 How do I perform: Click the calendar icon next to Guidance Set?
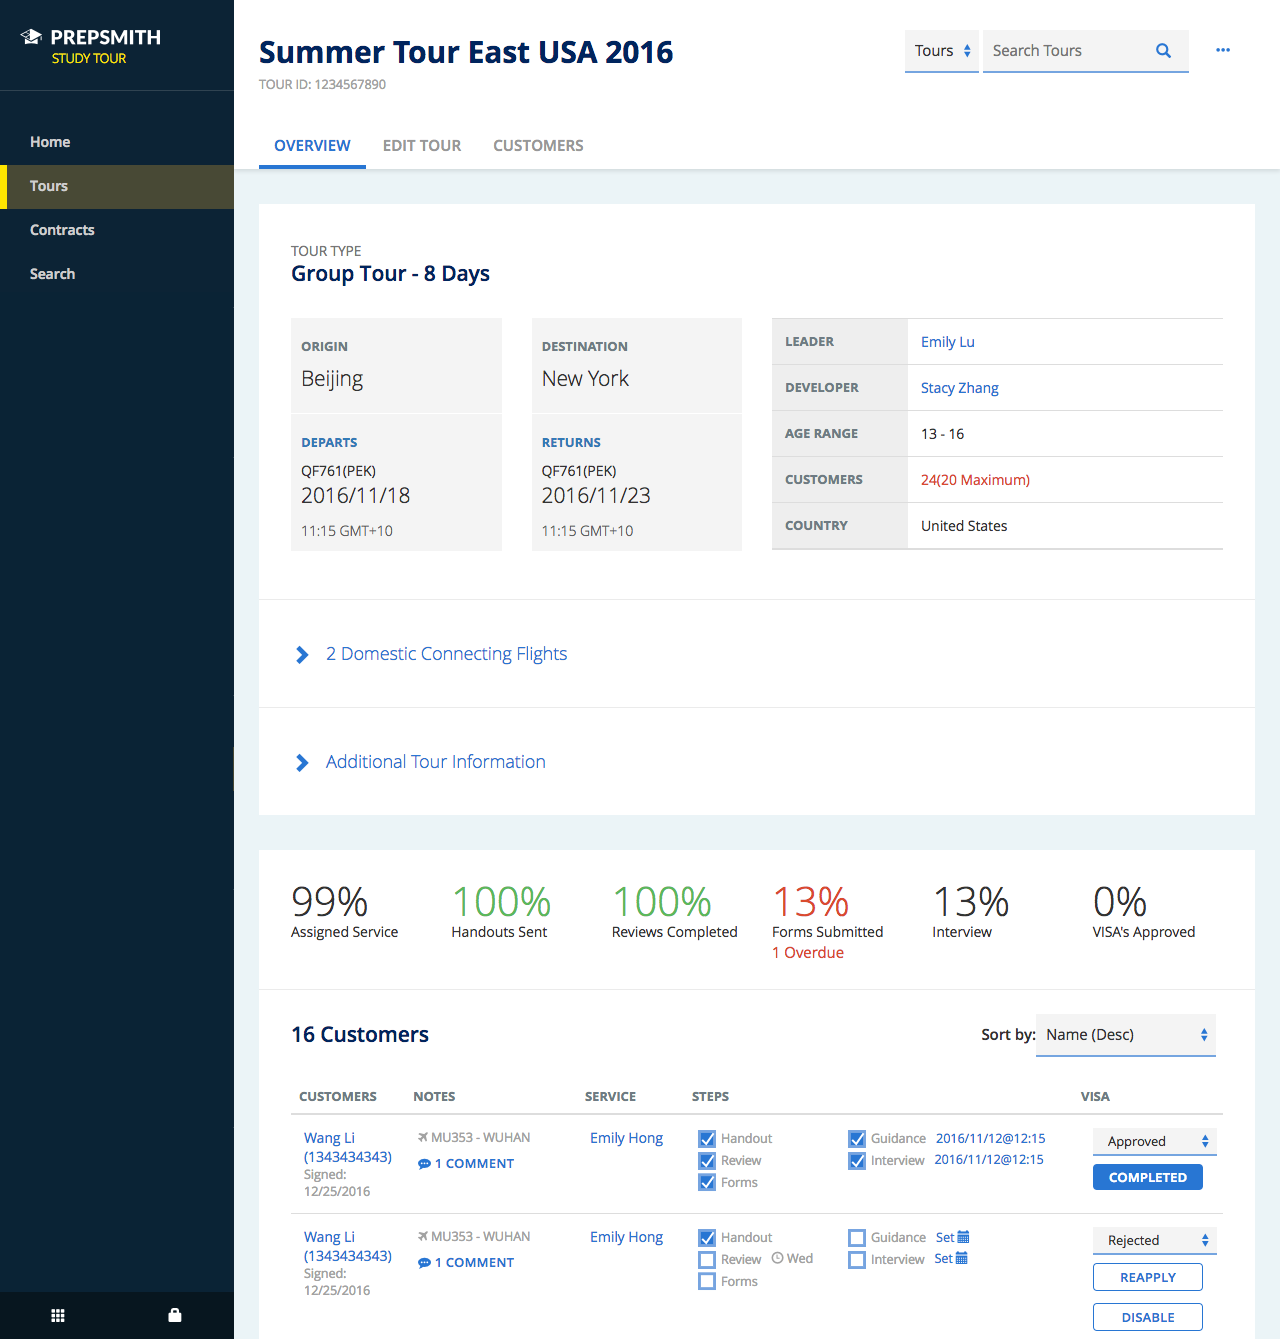click(963, 1237)
